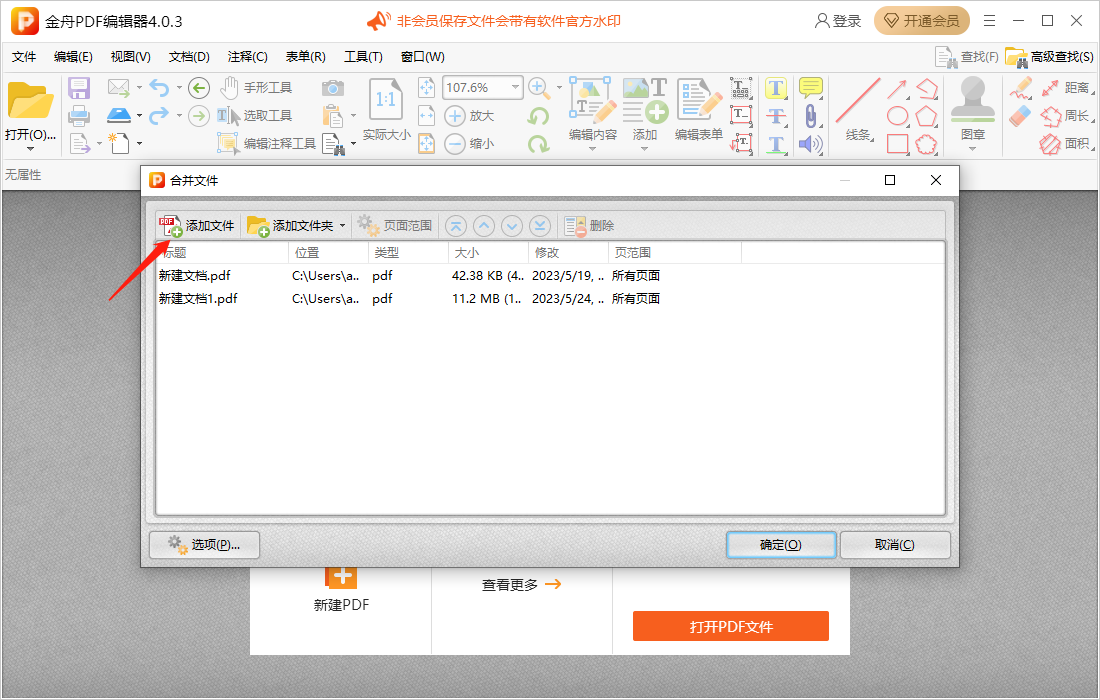Open 选项(P)... button

pos(204,545)
